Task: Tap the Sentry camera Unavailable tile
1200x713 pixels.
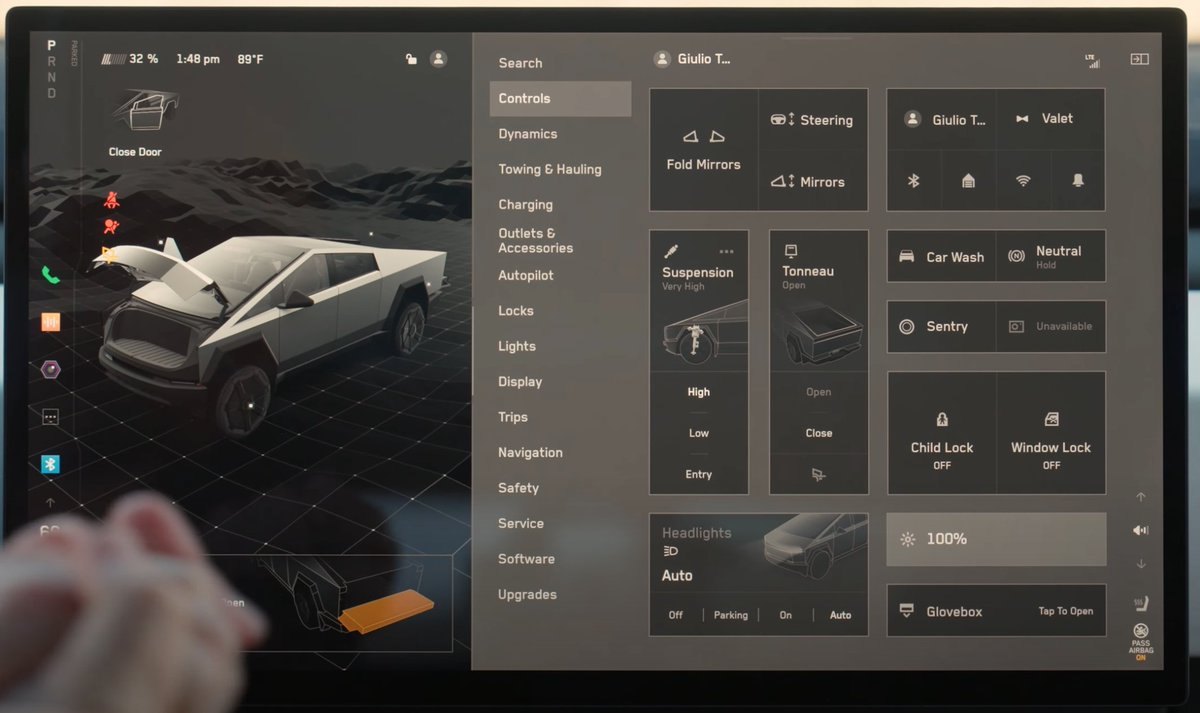Action: pyautogui.click(x=1050, y=326)
